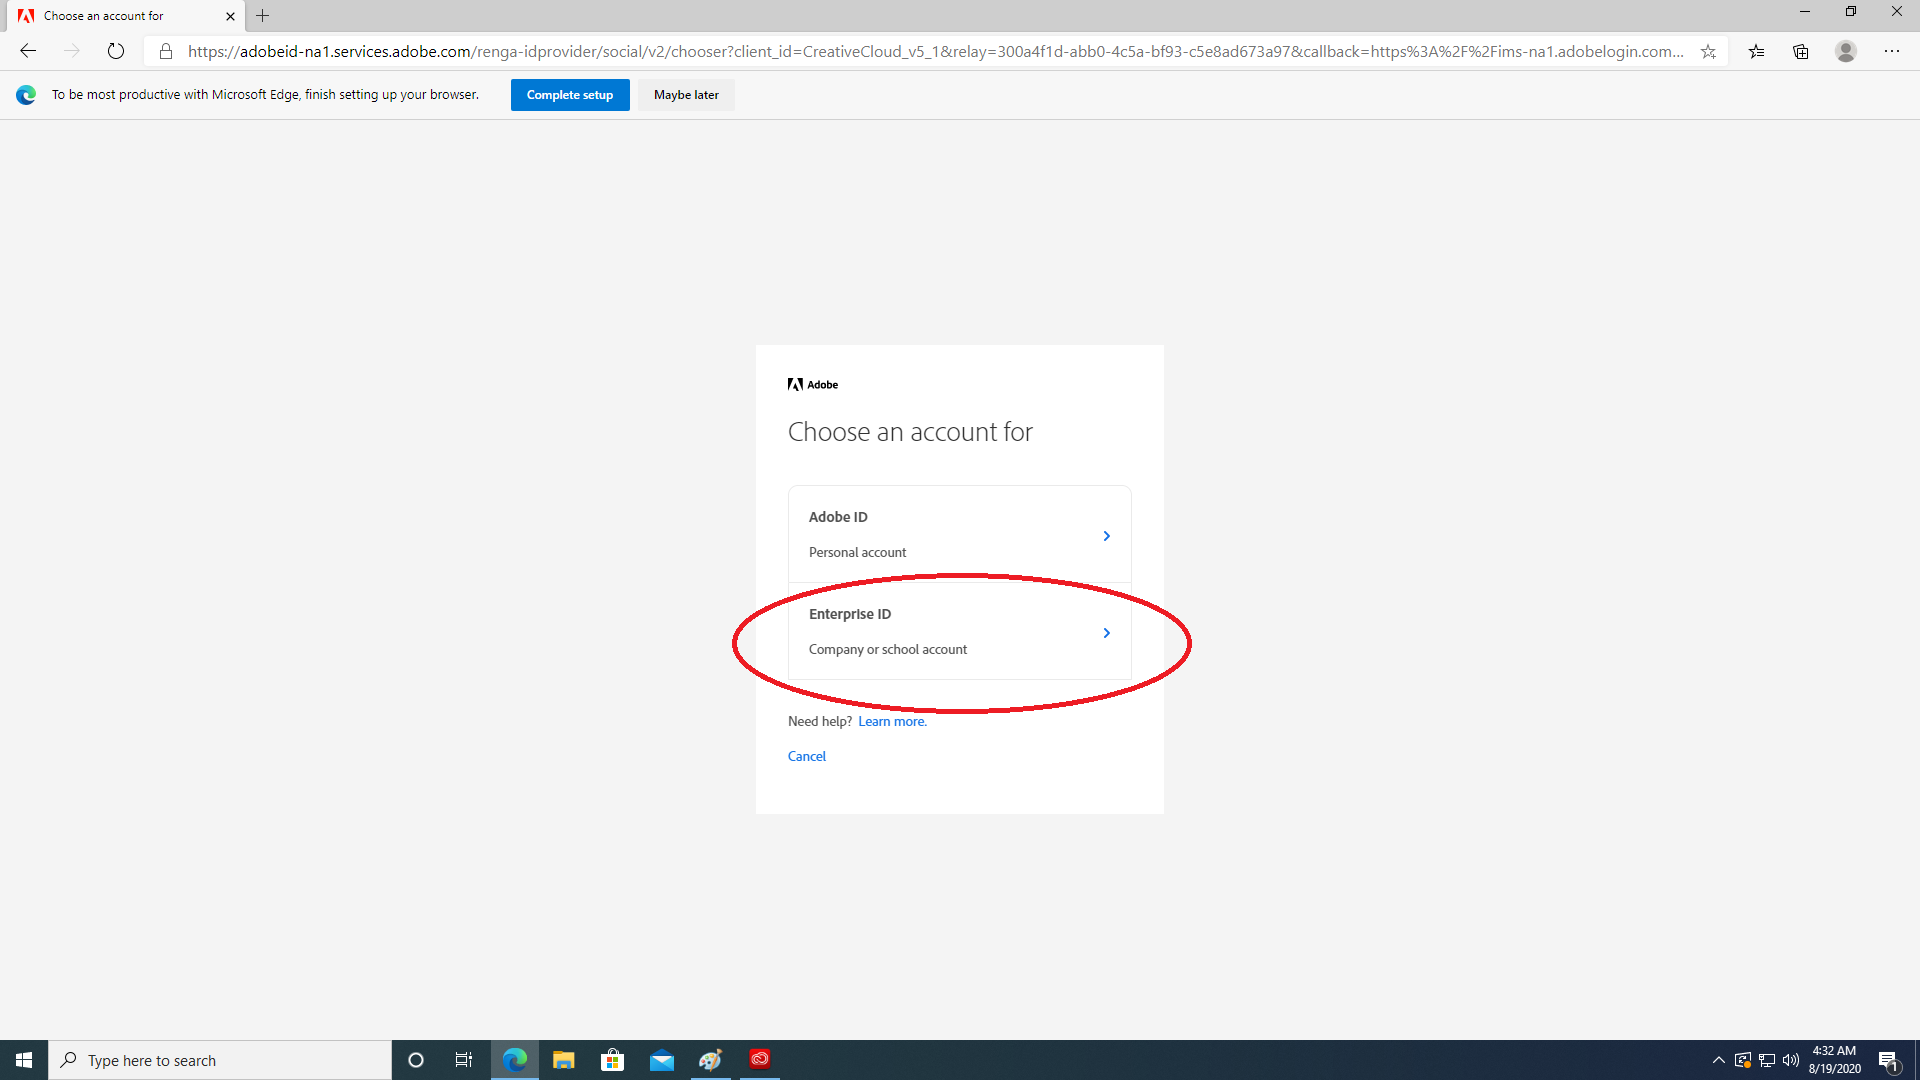Show hidden system tray icons
Image resolution: width=1920 pixels, height=1080 pixels.
pos(1718,1060)
